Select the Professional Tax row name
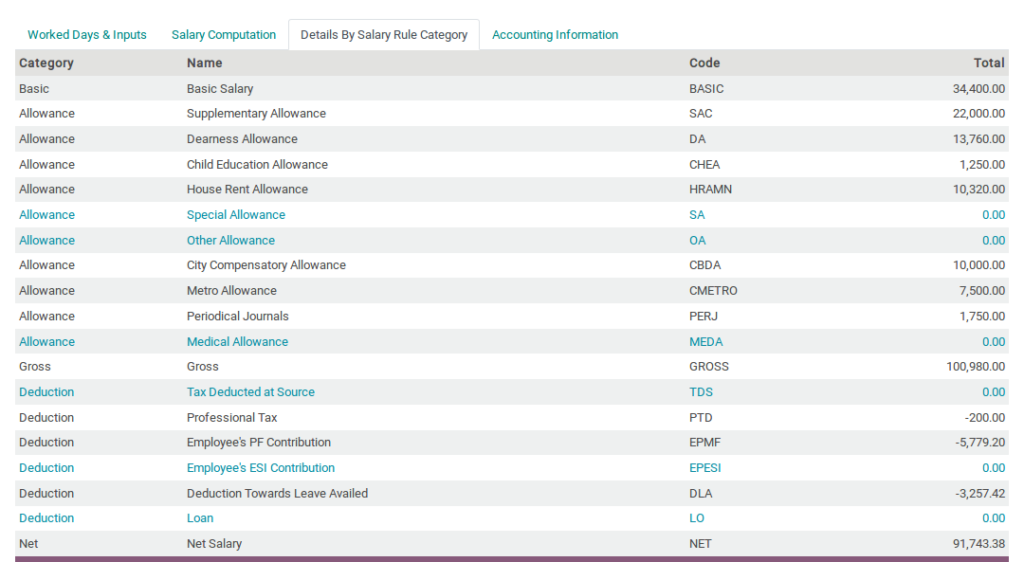The width and height of the screenshot is (1024, 562). (232, 417)
